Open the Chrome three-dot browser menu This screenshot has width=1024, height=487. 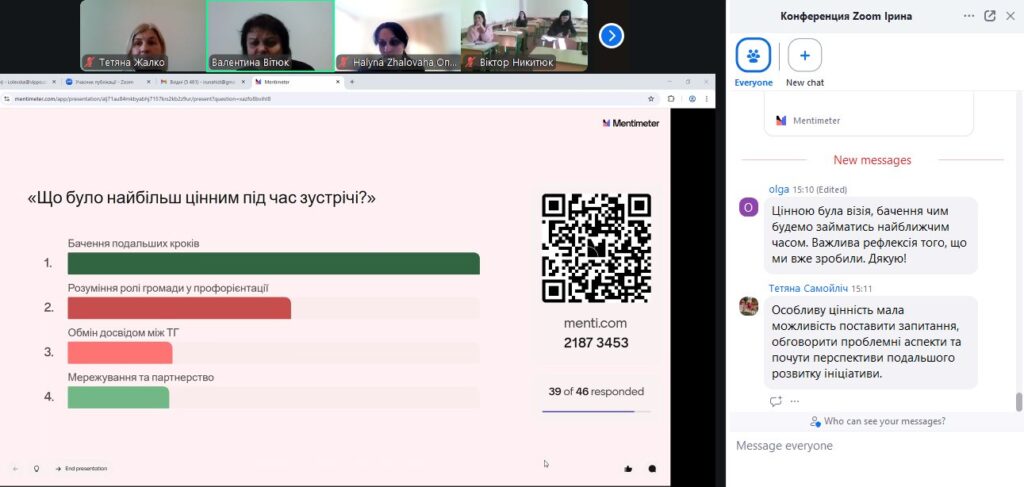[x=708, y=99]
